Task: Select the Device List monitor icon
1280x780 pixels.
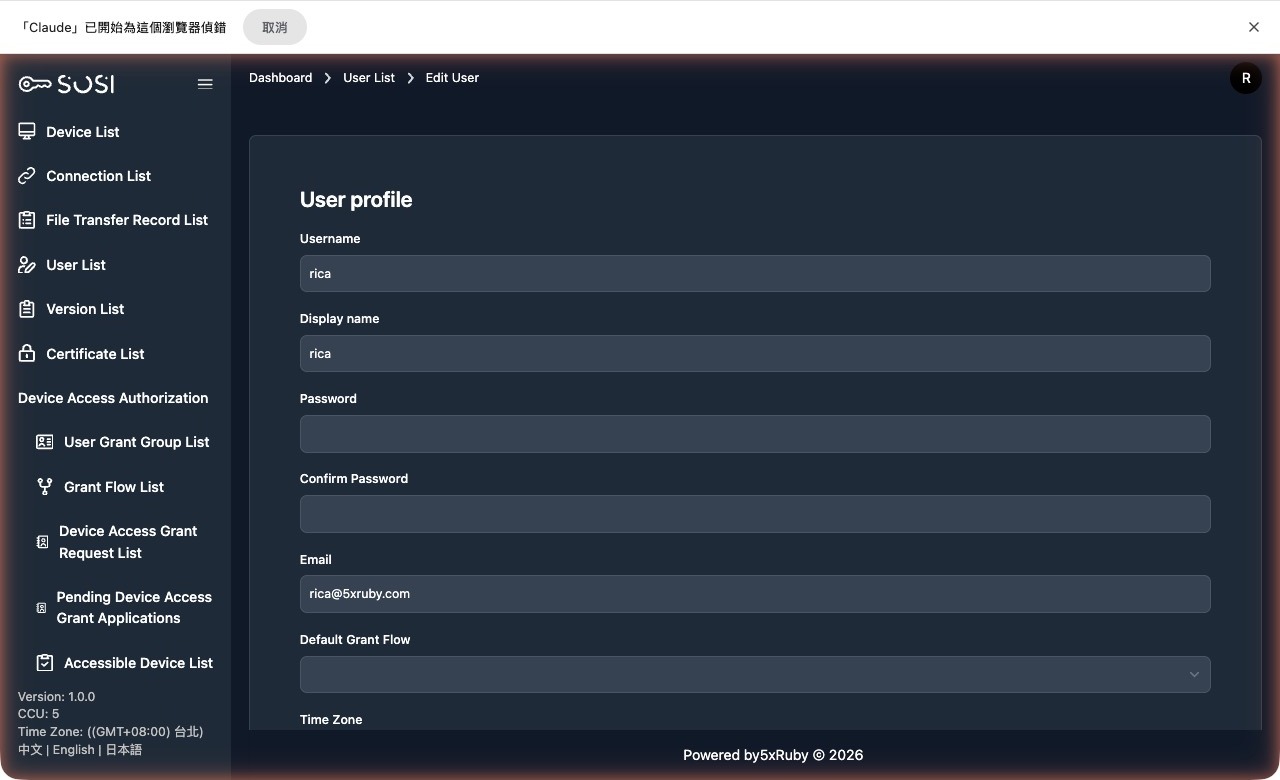Action: [x=26, y=131]
